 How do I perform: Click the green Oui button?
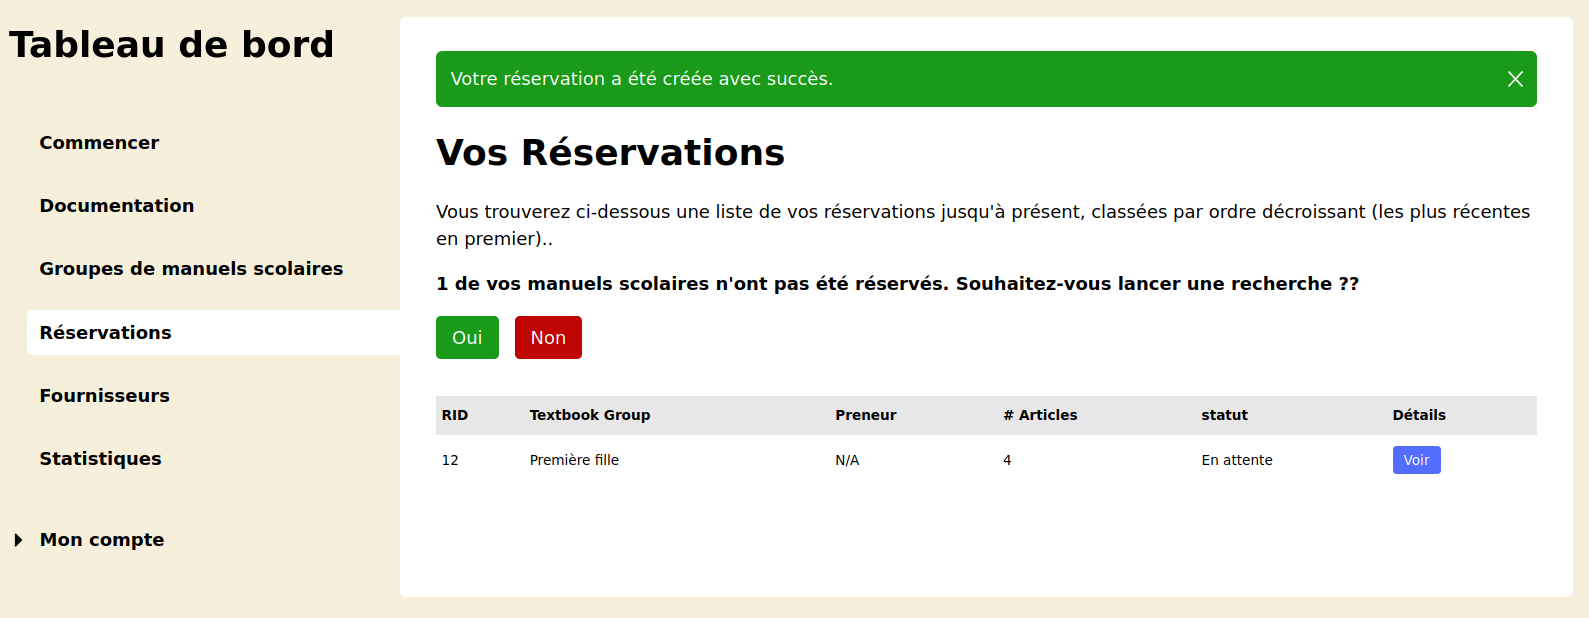[467, 337]
